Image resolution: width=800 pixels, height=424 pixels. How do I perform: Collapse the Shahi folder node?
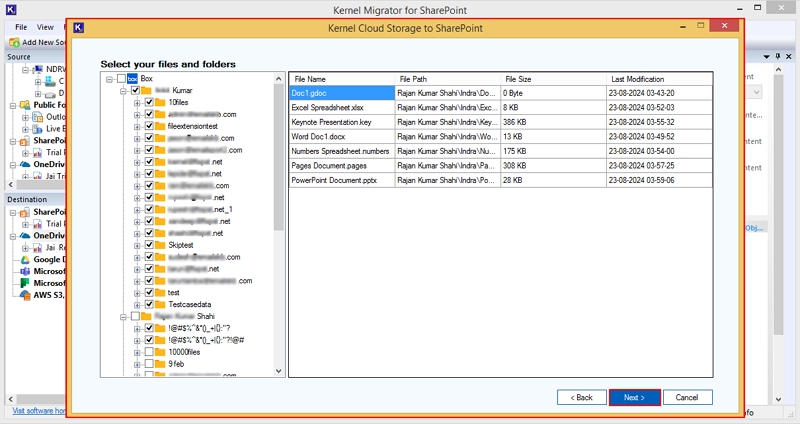(x=123, y=317)
